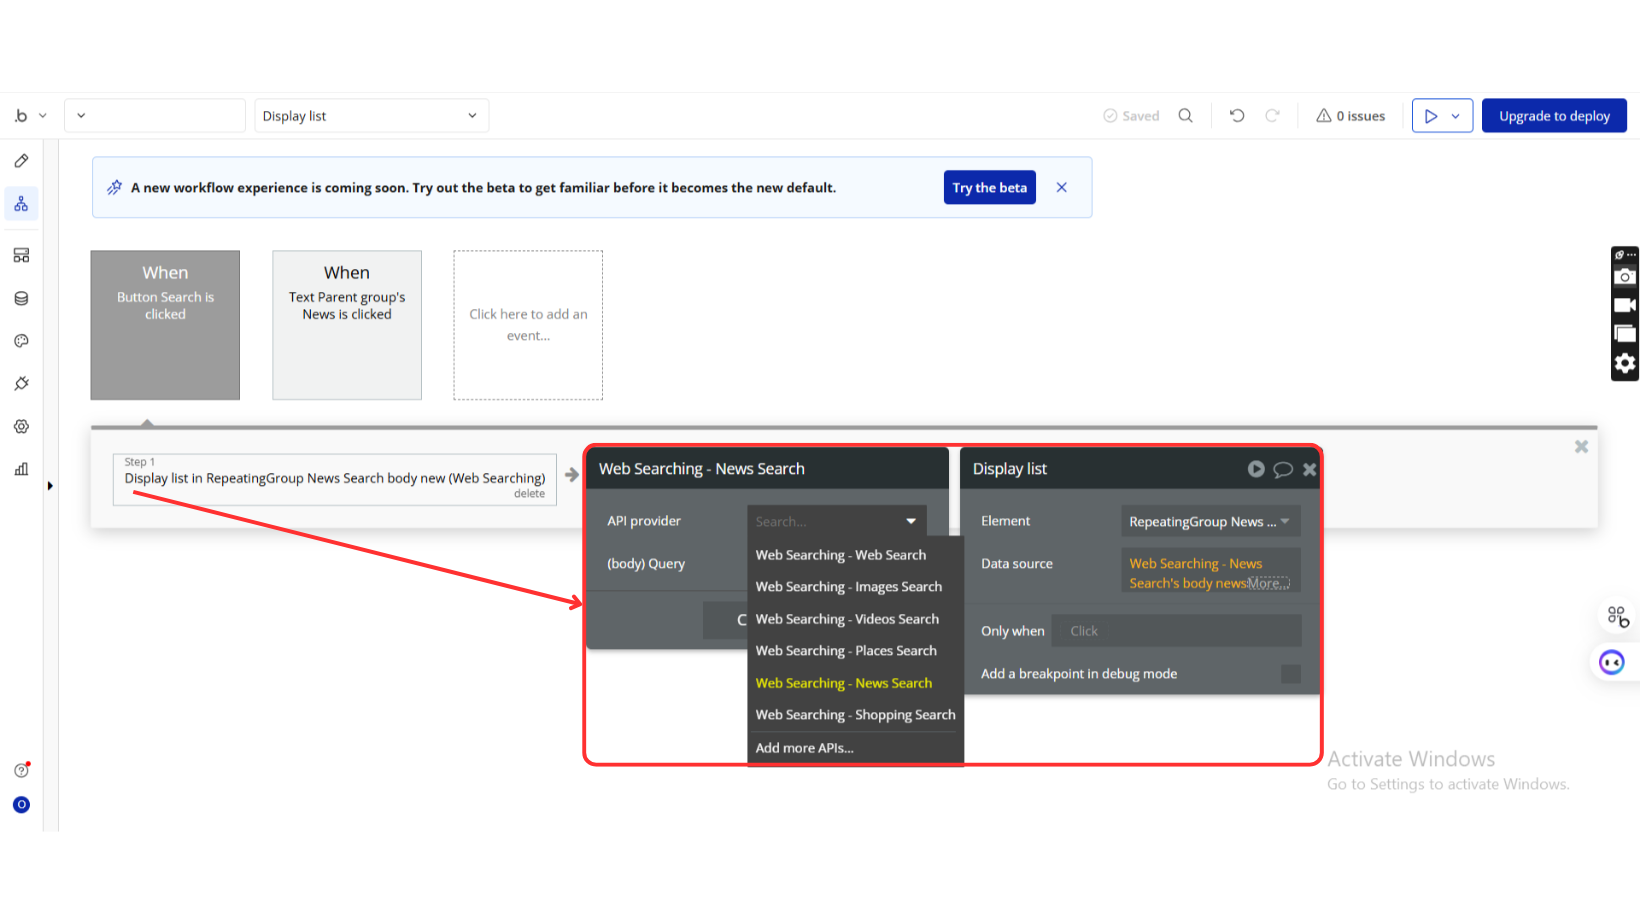The width and height of the screenshot is (1640, 924).
Task: Open the Element RepeatingGroup News dropdown
Action: coord(1209,522)
